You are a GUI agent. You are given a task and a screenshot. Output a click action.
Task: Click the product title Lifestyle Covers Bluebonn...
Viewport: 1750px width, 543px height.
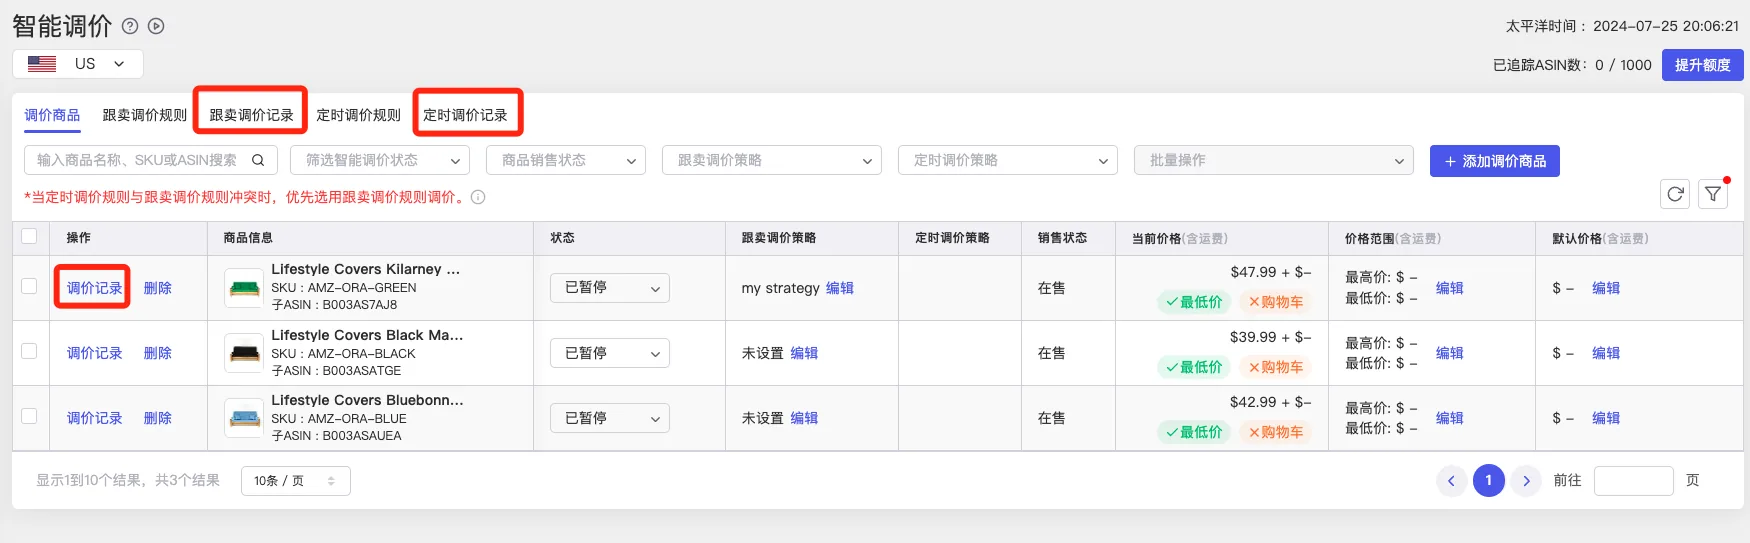(x=367, y=400)
